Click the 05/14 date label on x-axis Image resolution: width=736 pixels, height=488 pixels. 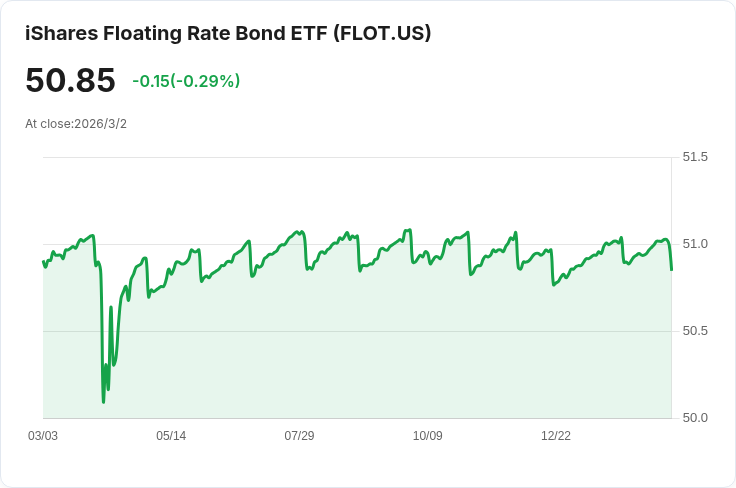171,436
